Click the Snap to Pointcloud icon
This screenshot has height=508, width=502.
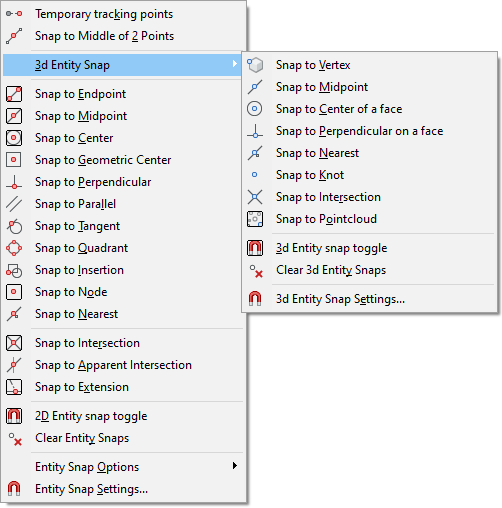click(x=255, y=219)
